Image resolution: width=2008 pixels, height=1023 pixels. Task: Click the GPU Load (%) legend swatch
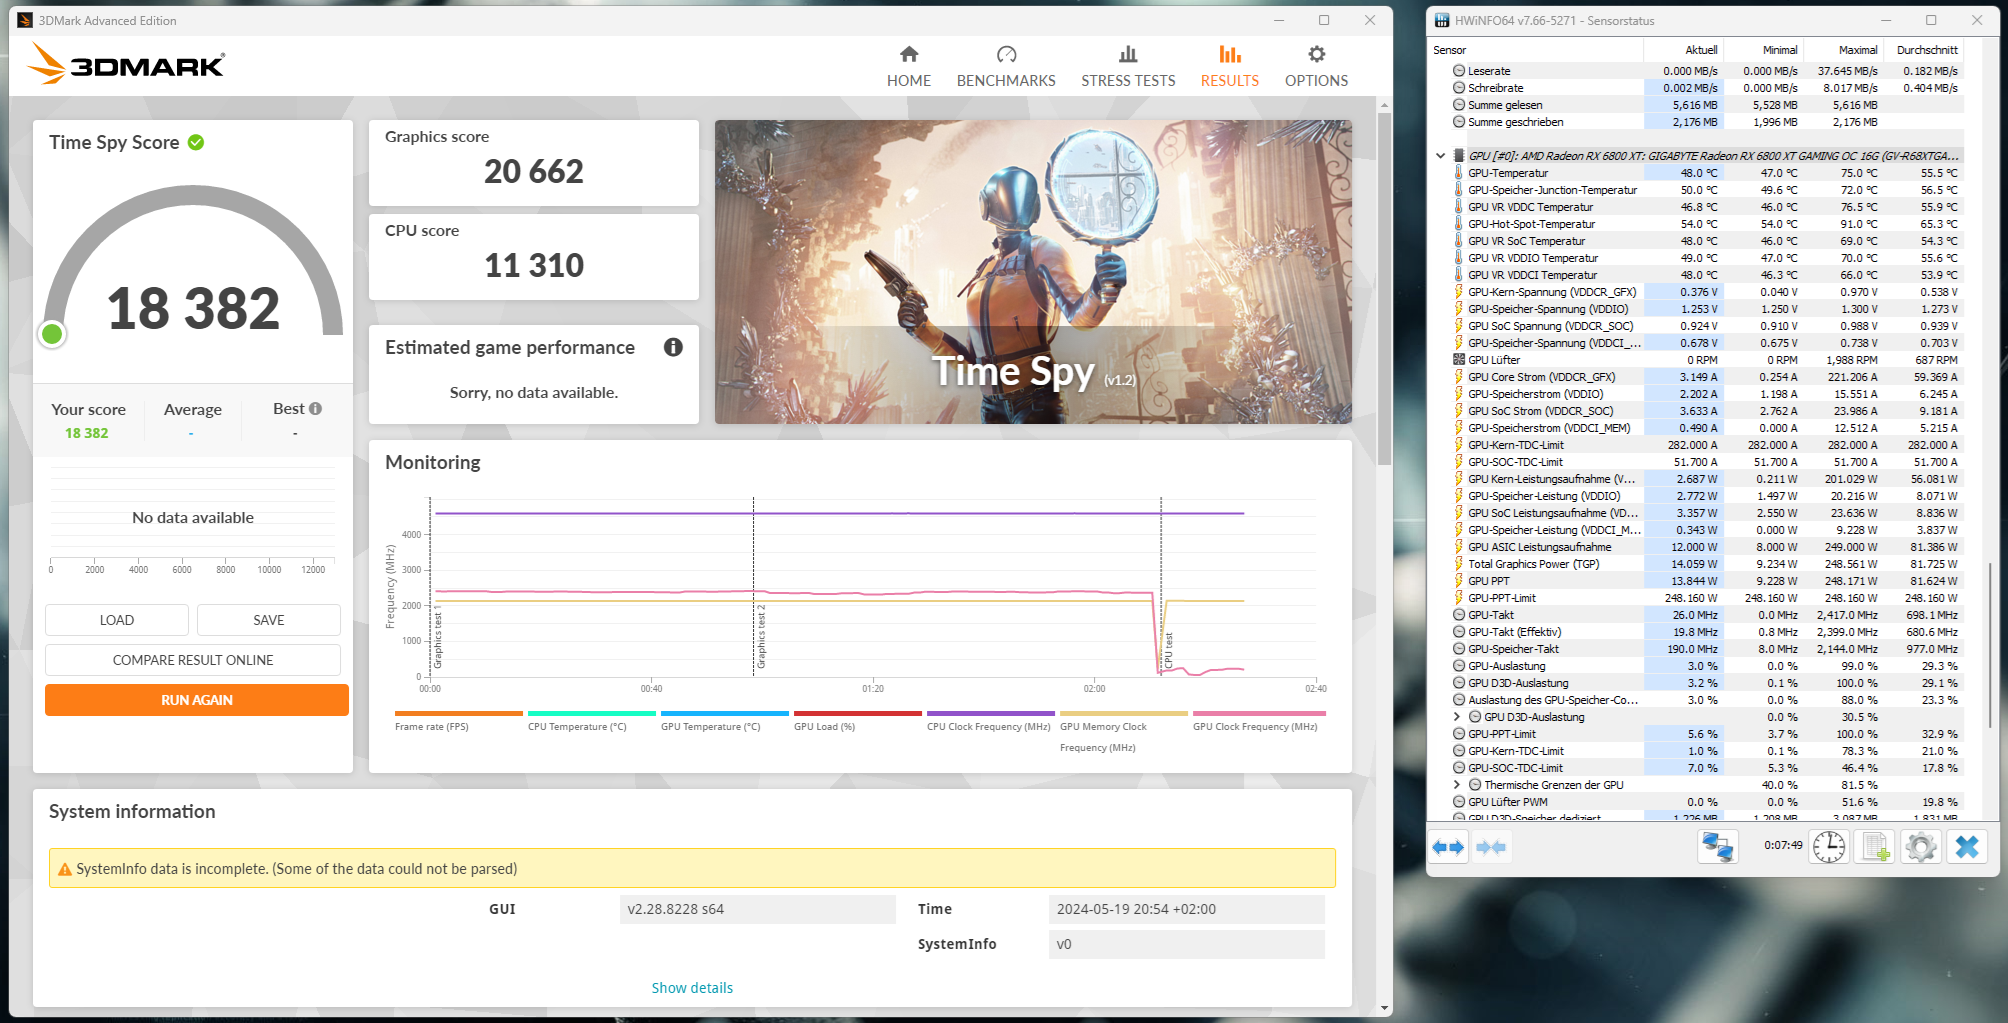click(x=858, y=713)
